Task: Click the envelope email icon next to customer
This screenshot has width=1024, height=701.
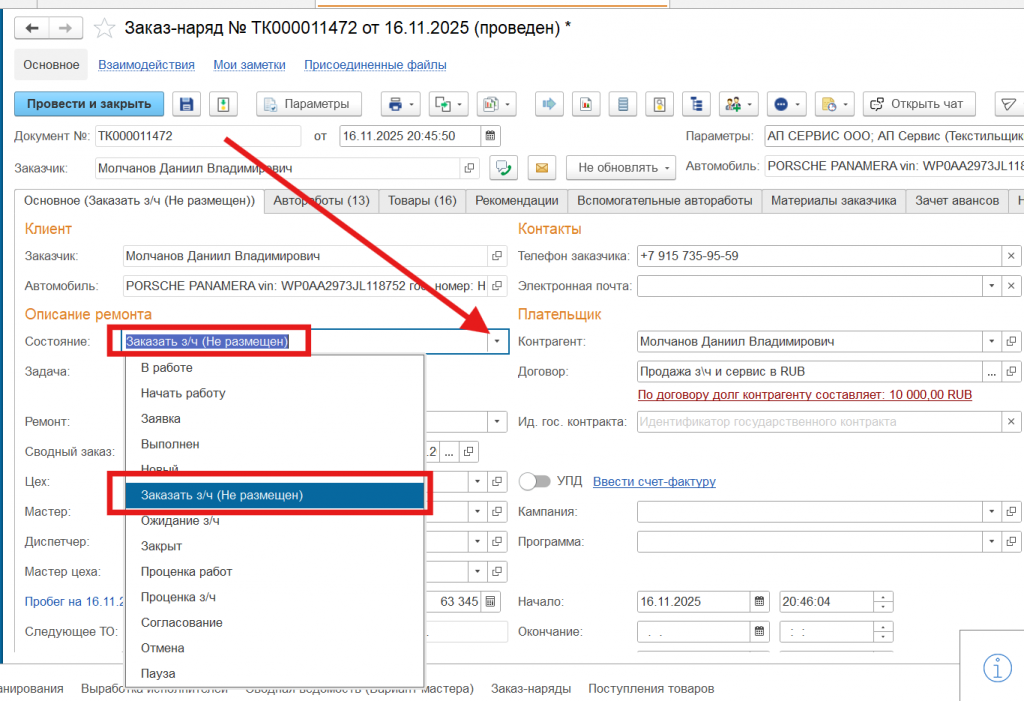Action: pyautogui.click(x=541, y=168)
